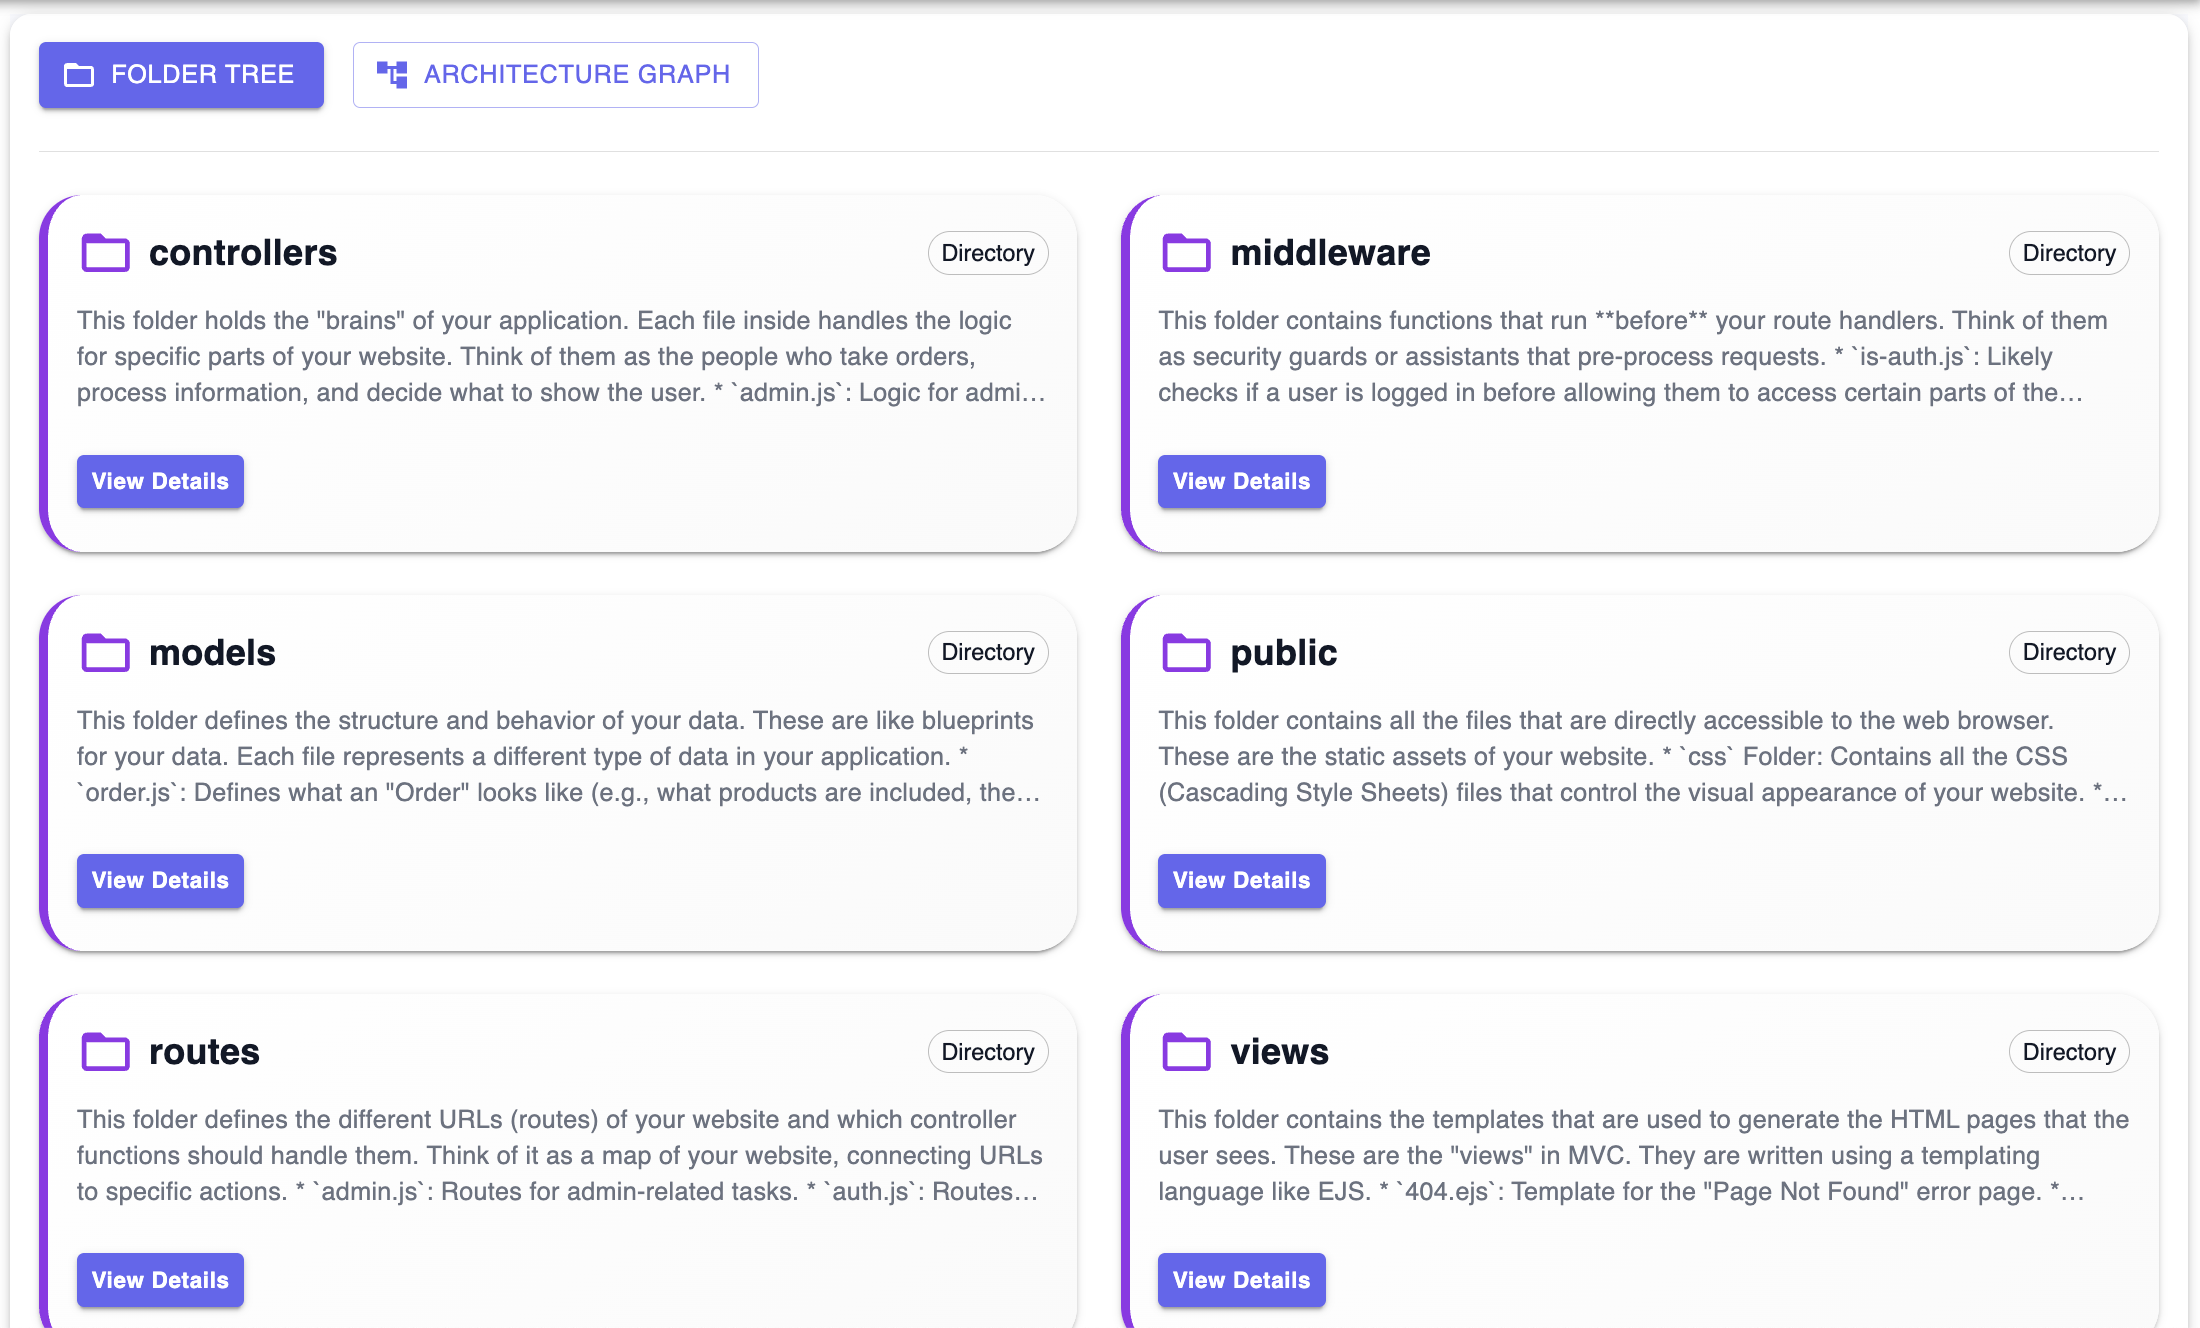The width and height of the screenshot is (2200, 1328).
Task: Open View Details for middleware
Action: (1241, 482)
